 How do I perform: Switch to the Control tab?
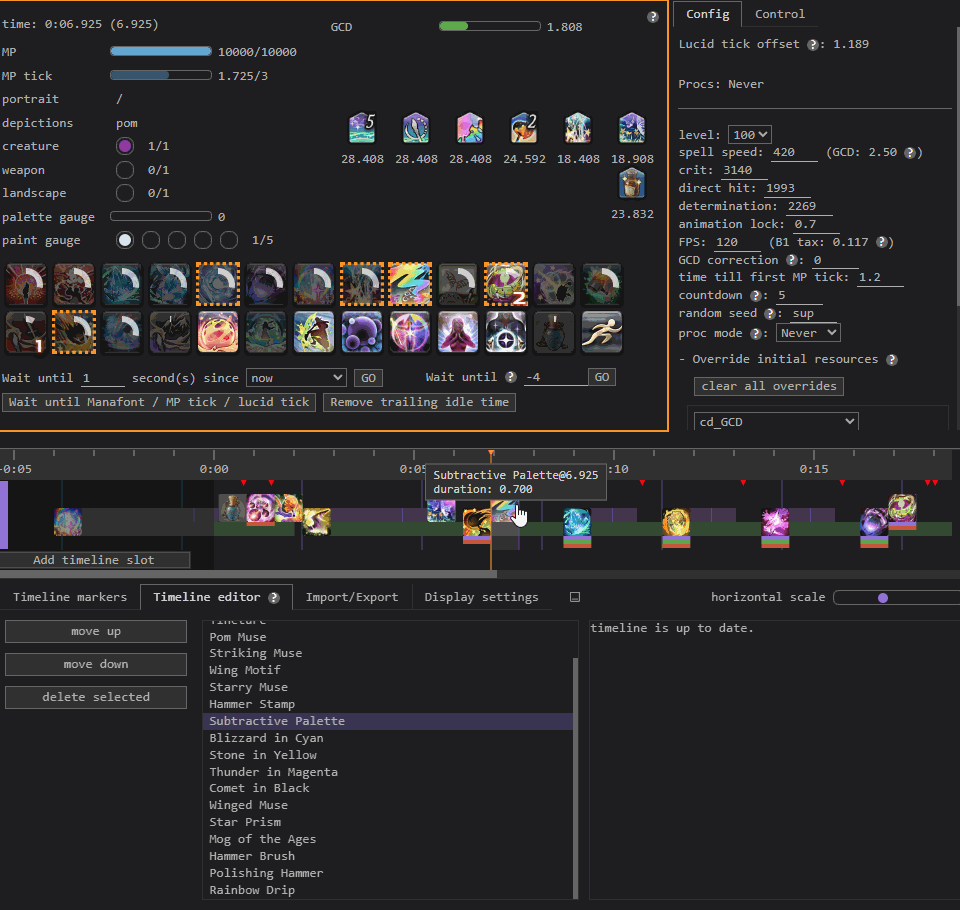tap(779, 14)
